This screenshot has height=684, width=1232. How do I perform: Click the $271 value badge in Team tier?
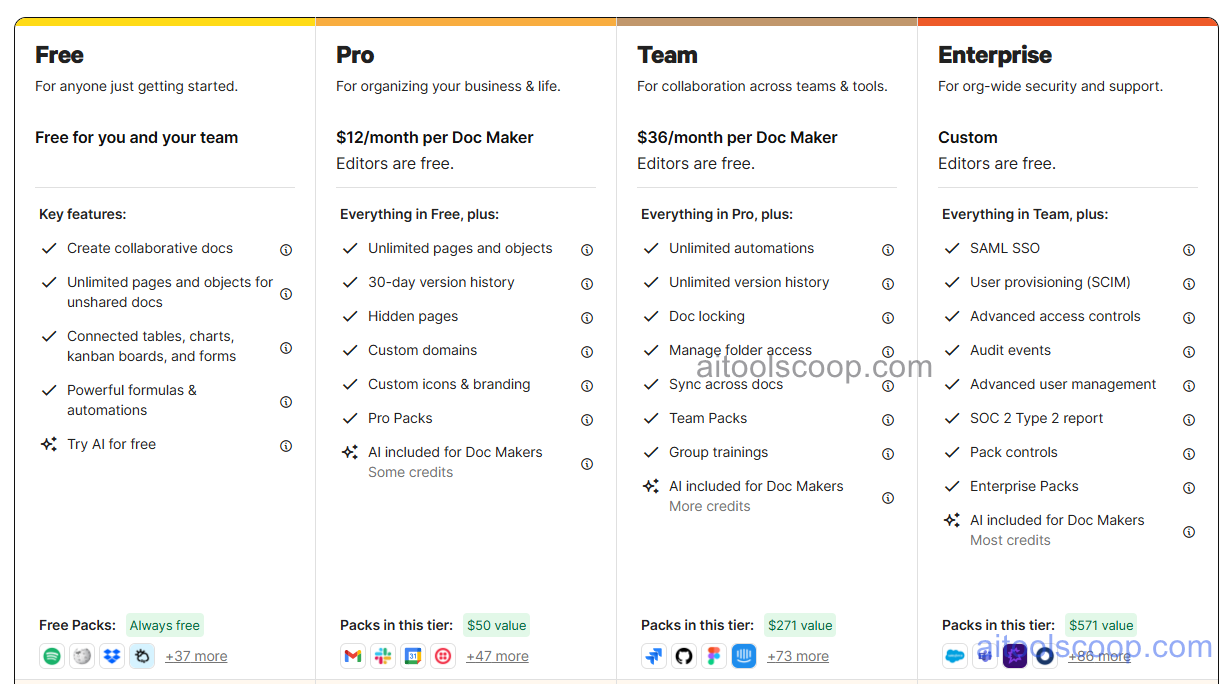tap(800, 624)
